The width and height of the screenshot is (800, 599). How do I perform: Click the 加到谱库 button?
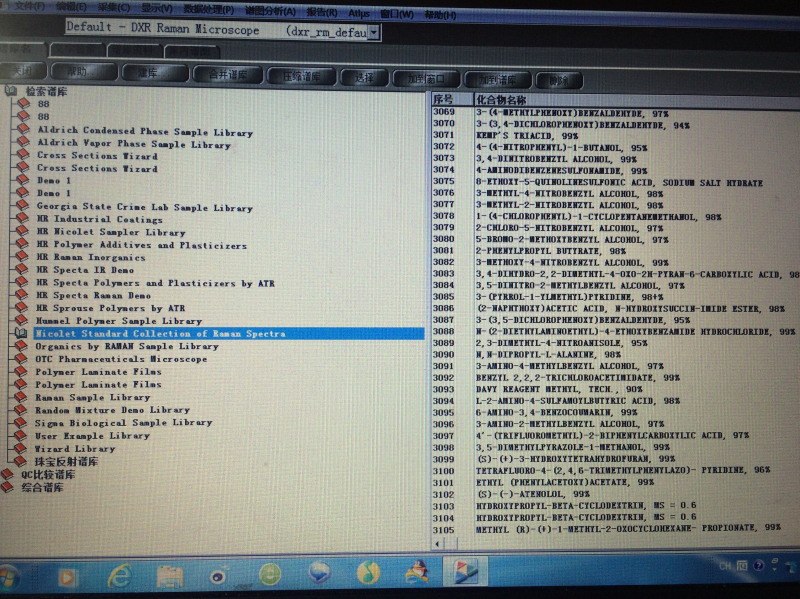tap(497, 80)
